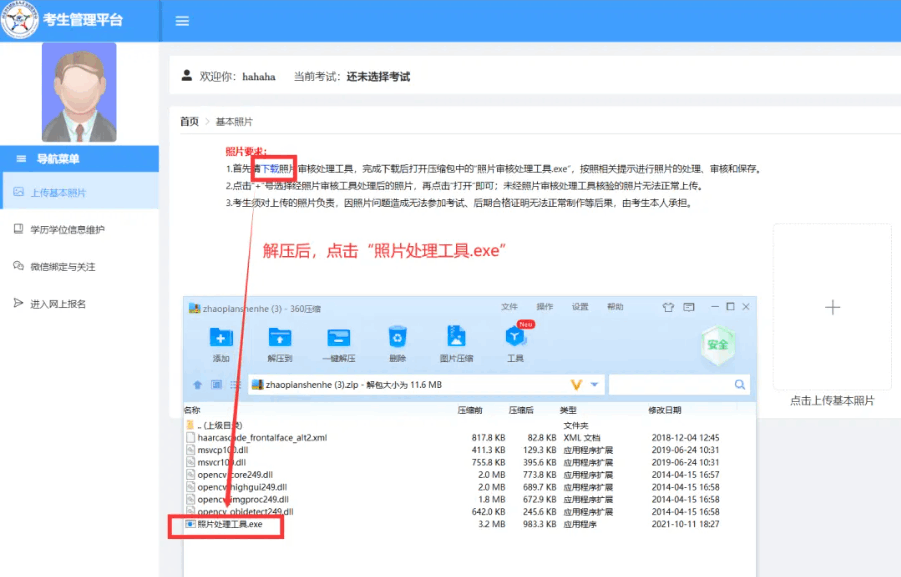
Task: Click the 添加 (Add) icon in 360压缩
Action: pos(221,338)
